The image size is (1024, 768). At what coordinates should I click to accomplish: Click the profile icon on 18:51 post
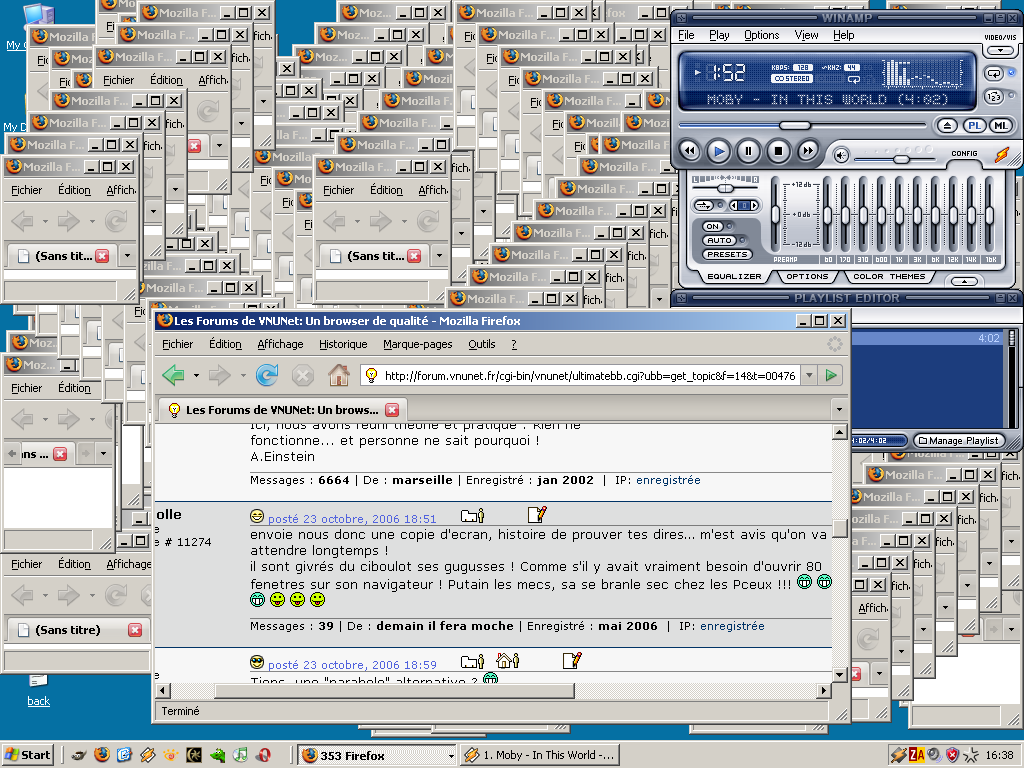[473, 516]
